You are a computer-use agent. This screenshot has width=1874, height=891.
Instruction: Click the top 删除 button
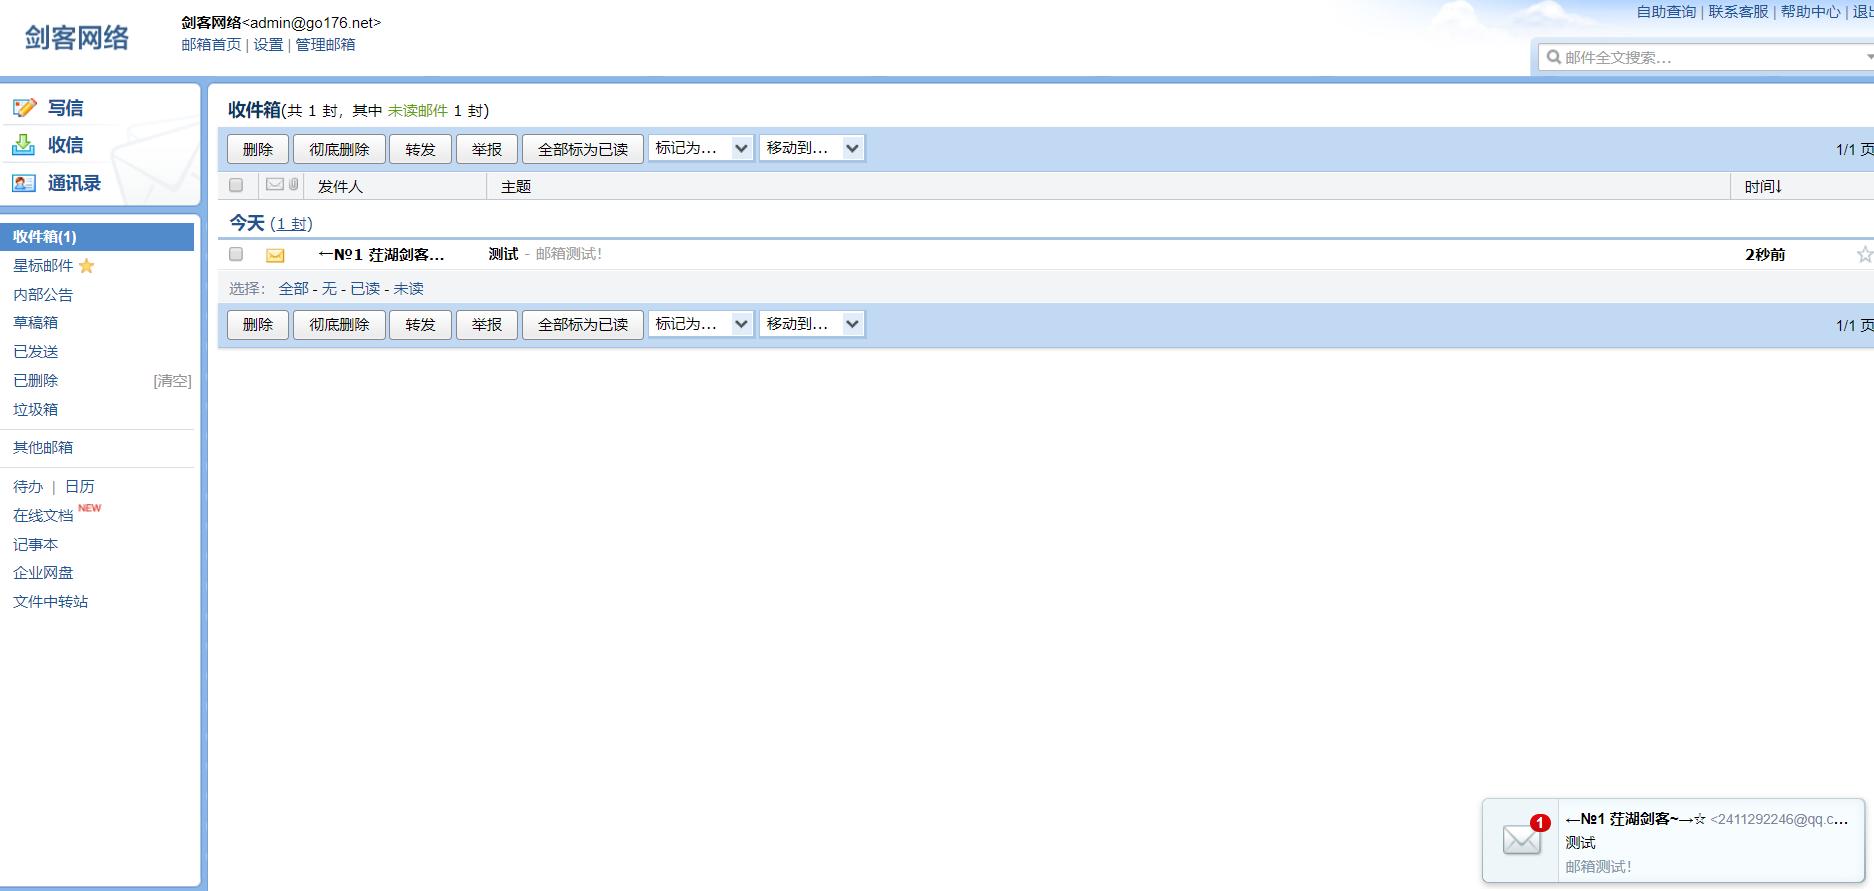click(258, 149)
